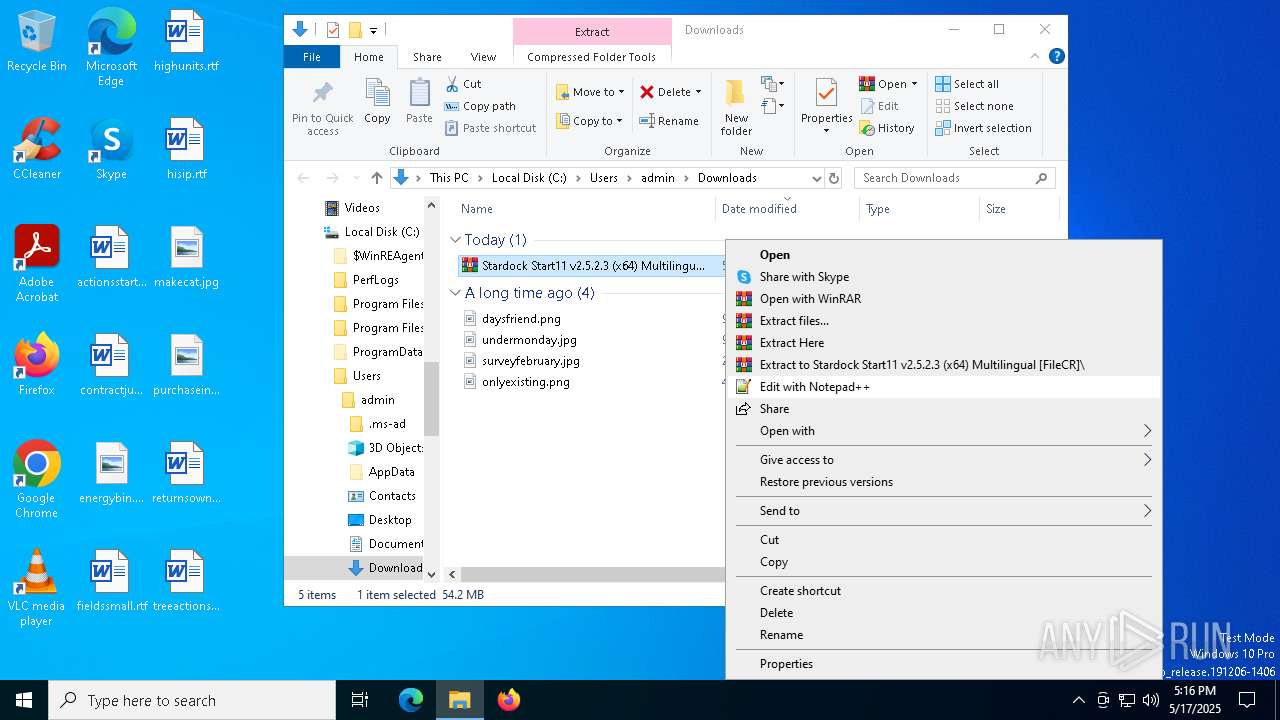
Task: Click History in ribbon
Action: click(x=887, y=128)
